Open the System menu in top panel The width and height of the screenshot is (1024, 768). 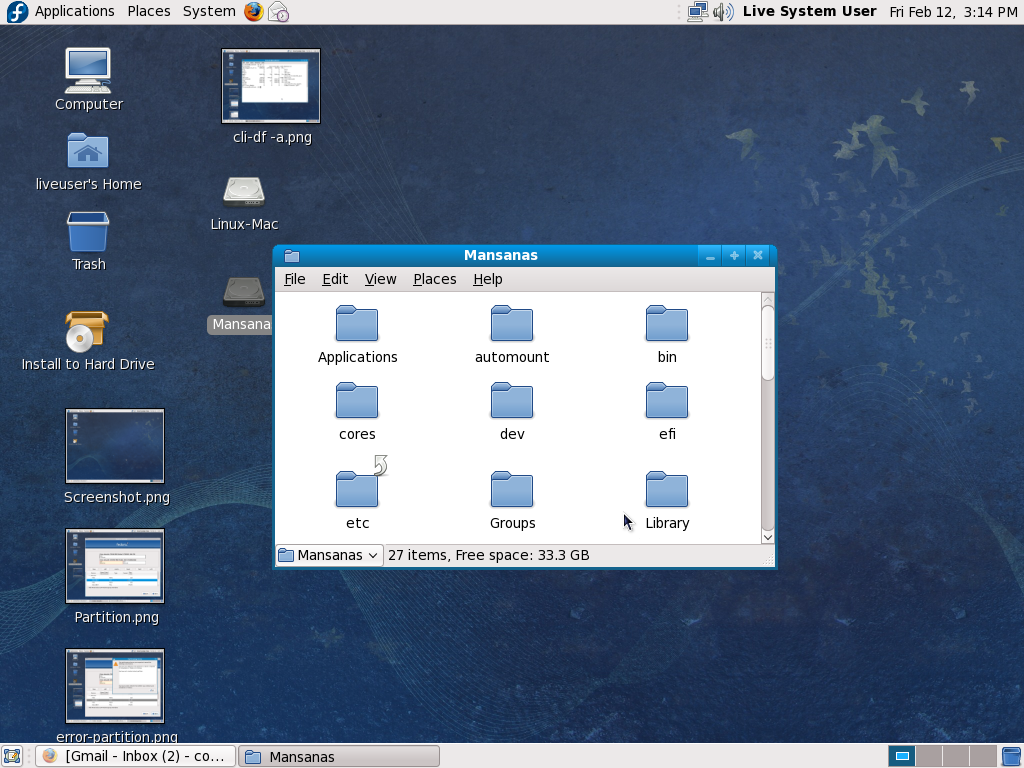[209, 11]
